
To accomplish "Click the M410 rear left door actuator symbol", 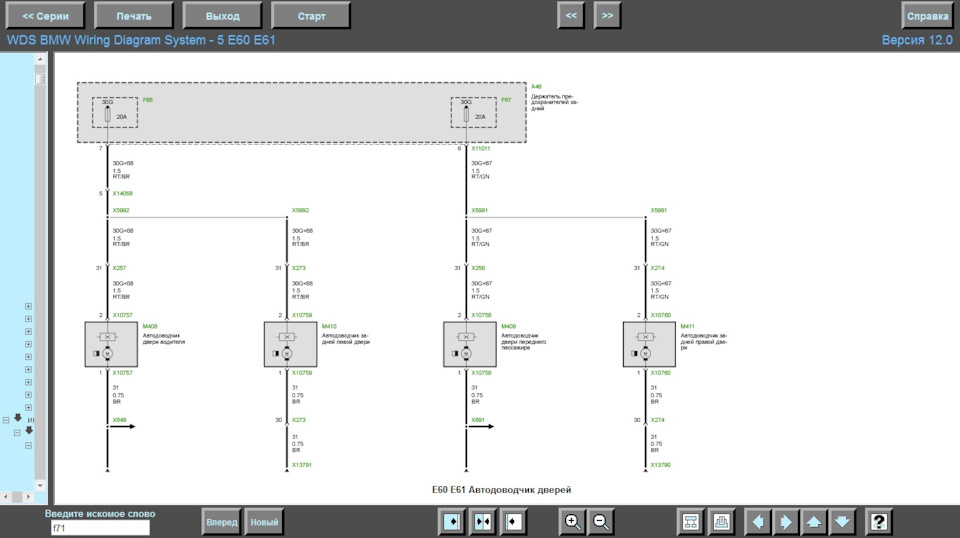I will [x=290, y=345].
